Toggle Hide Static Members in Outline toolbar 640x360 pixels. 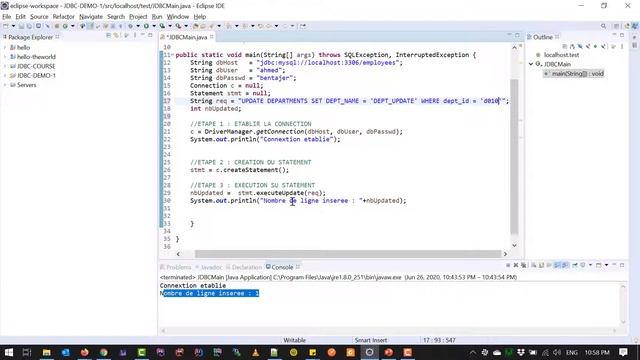click(588, 47)
